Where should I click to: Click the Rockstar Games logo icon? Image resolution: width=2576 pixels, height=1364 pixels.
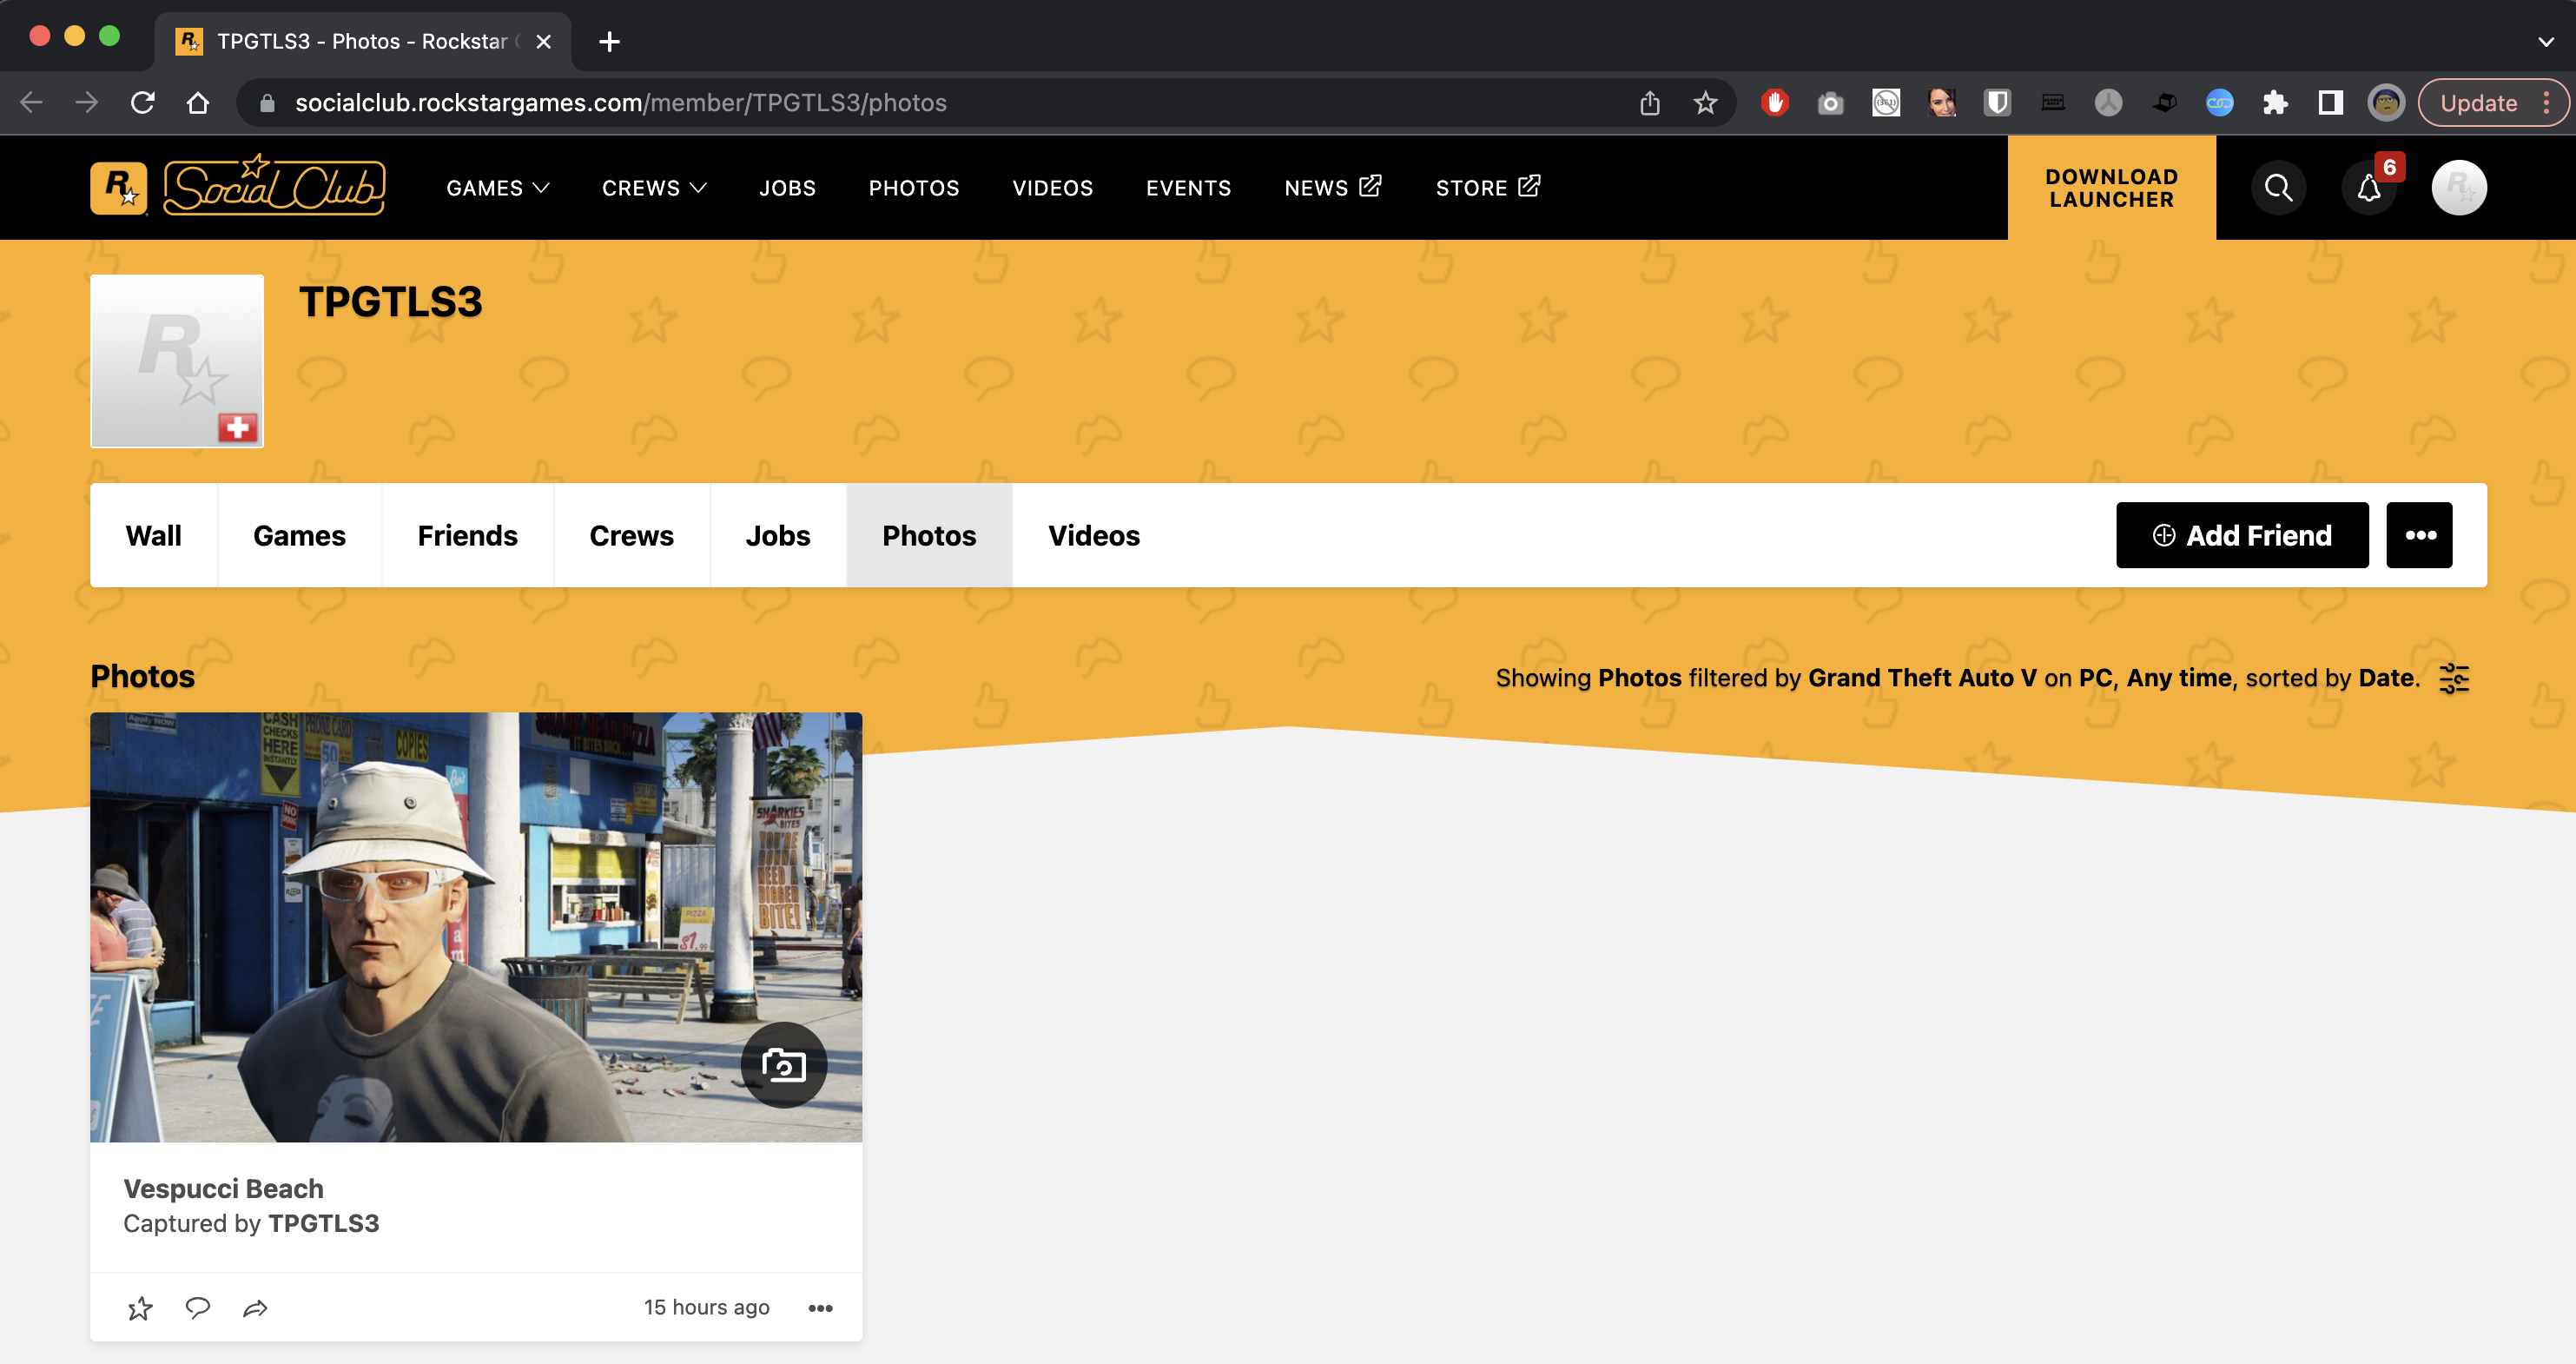coord(118,188)
